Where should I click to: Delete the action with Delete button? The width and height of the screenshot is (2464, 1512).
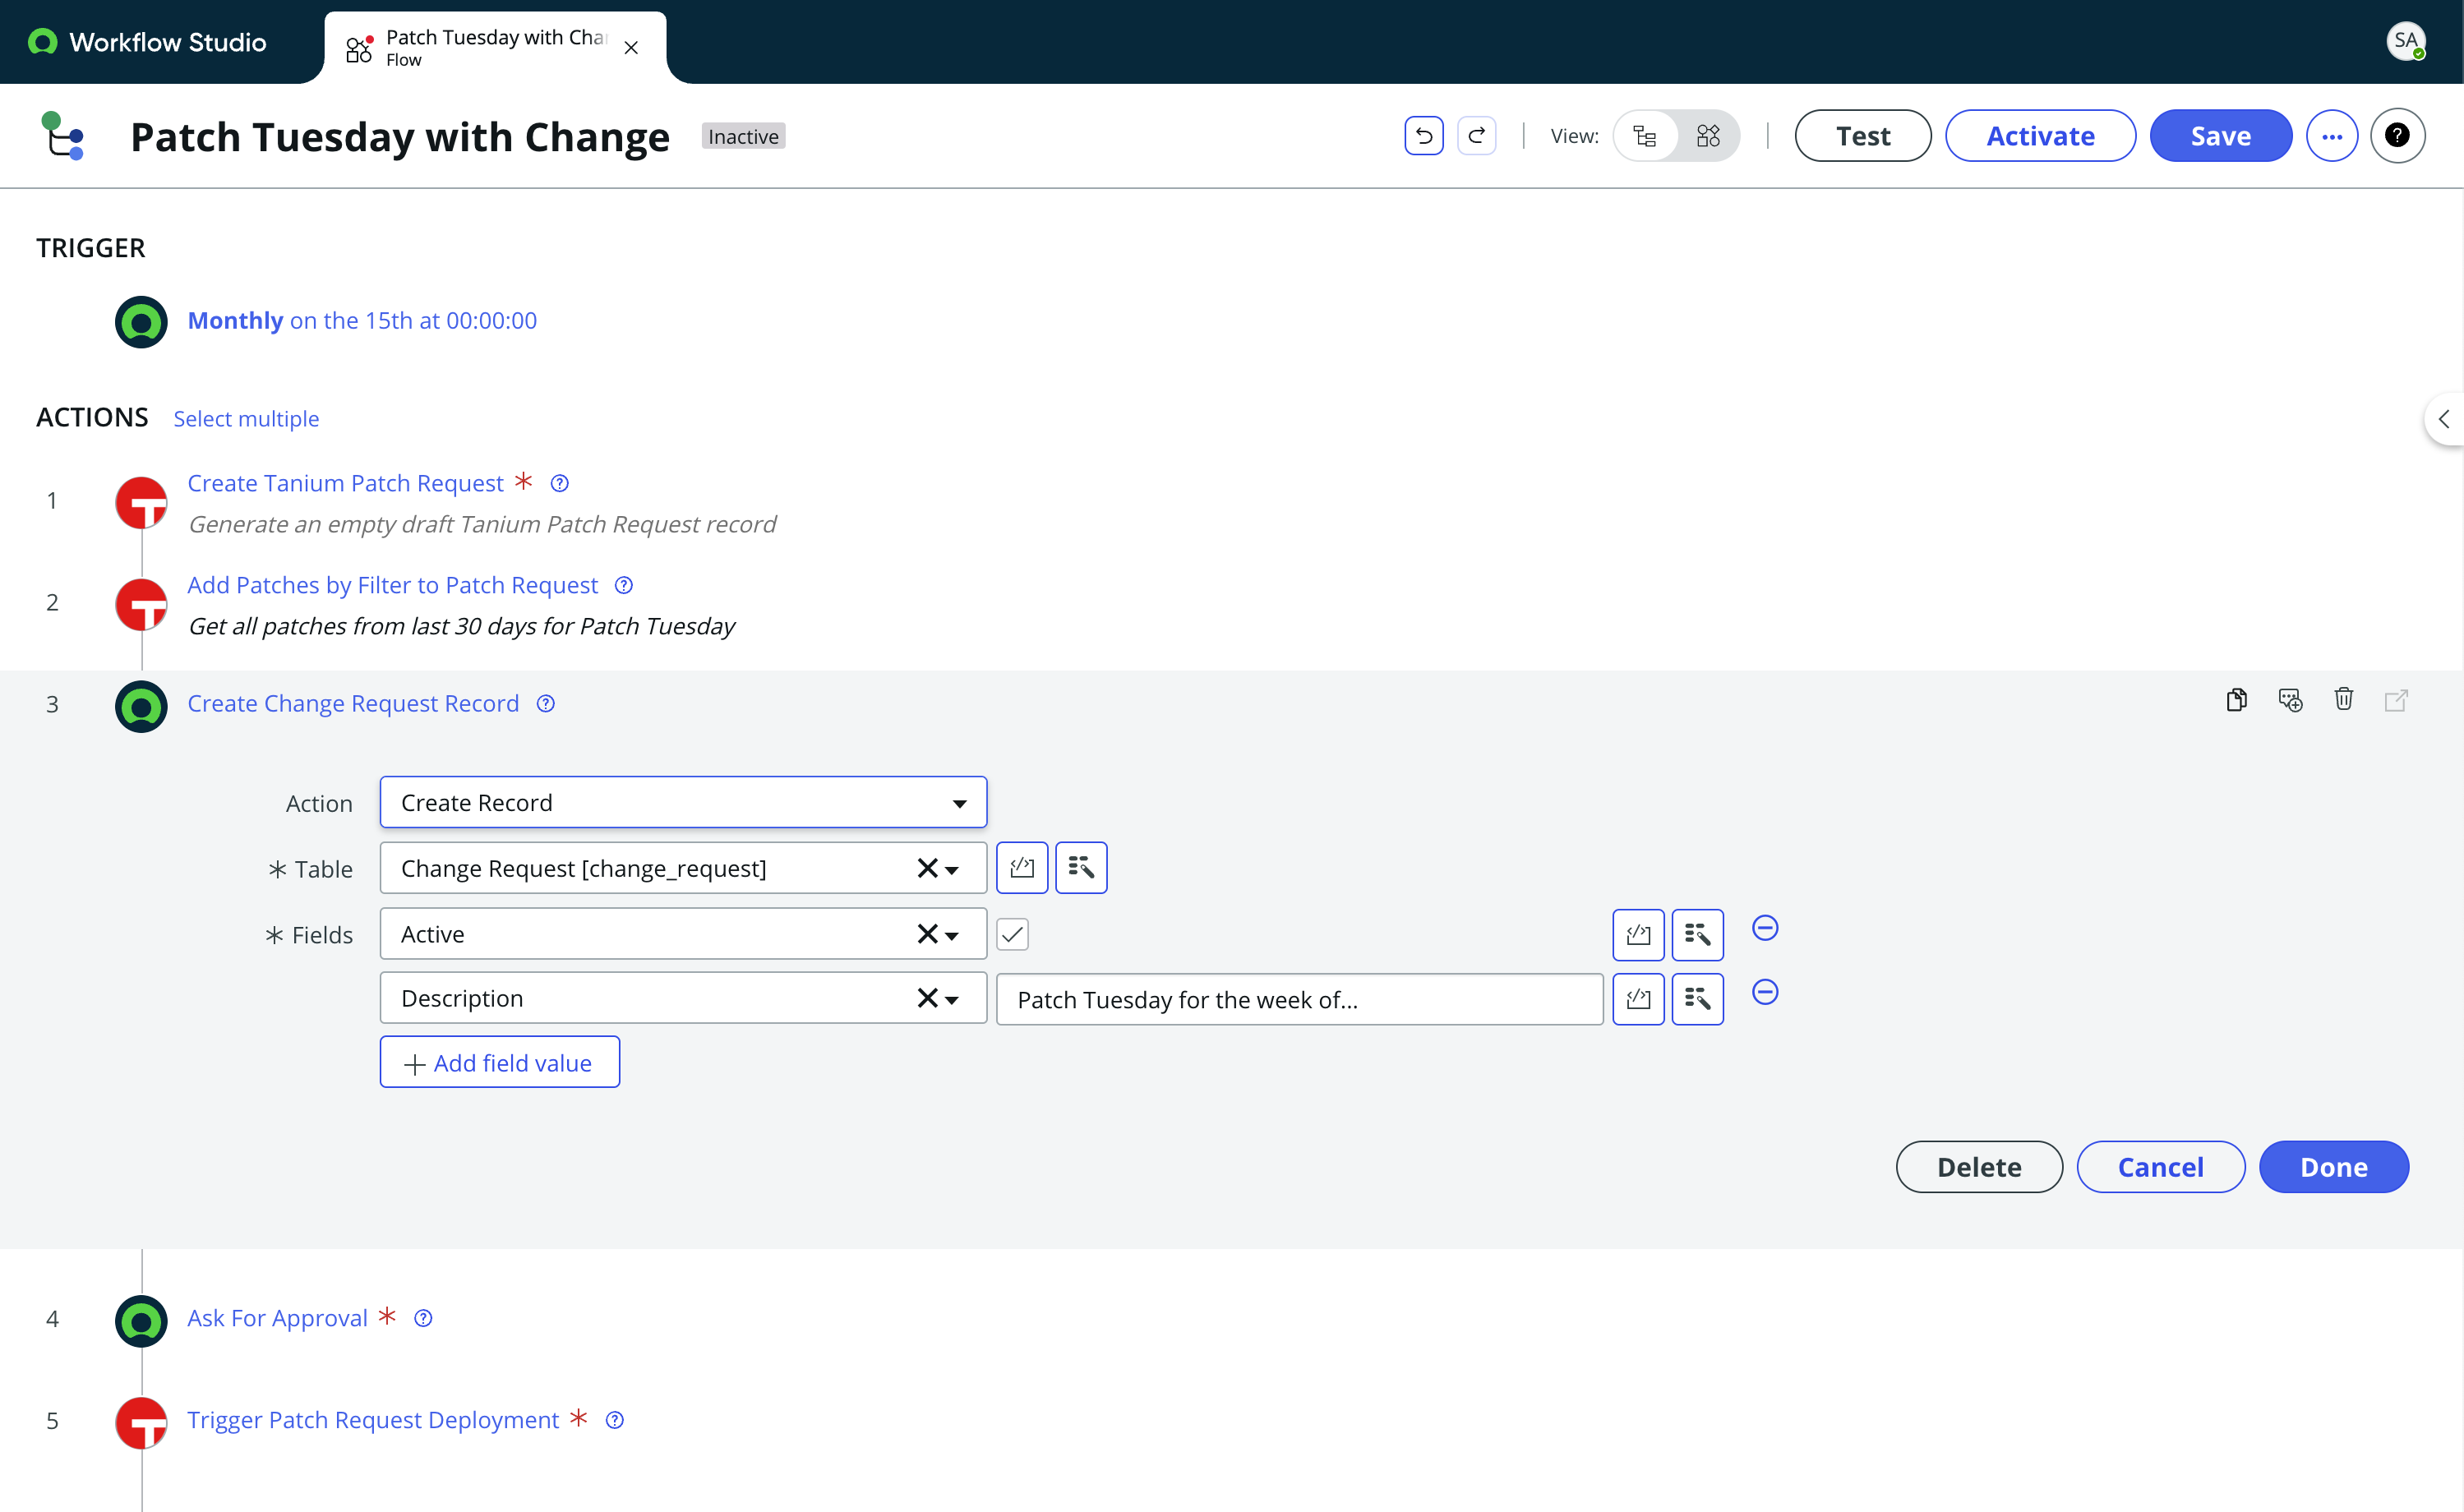(x=1979, y=1166)
